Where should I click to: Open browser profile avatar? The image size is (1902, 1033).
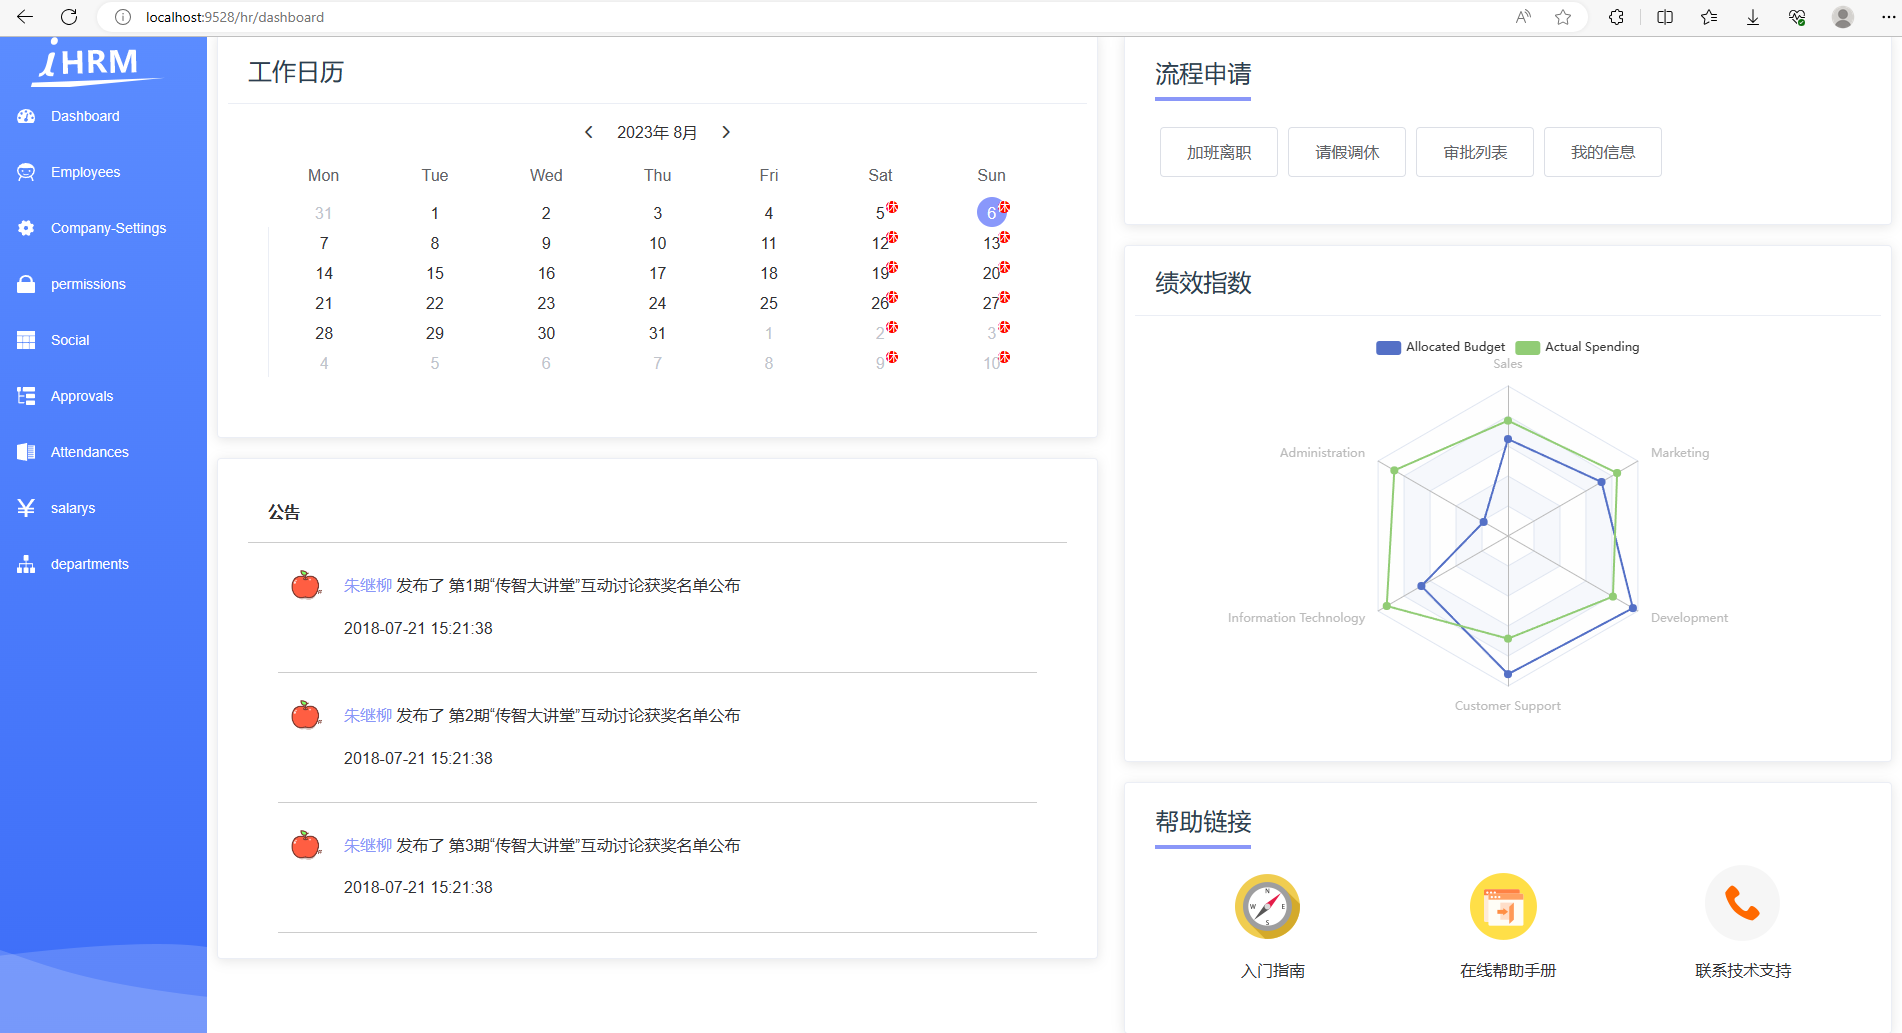pos(1843,17)
